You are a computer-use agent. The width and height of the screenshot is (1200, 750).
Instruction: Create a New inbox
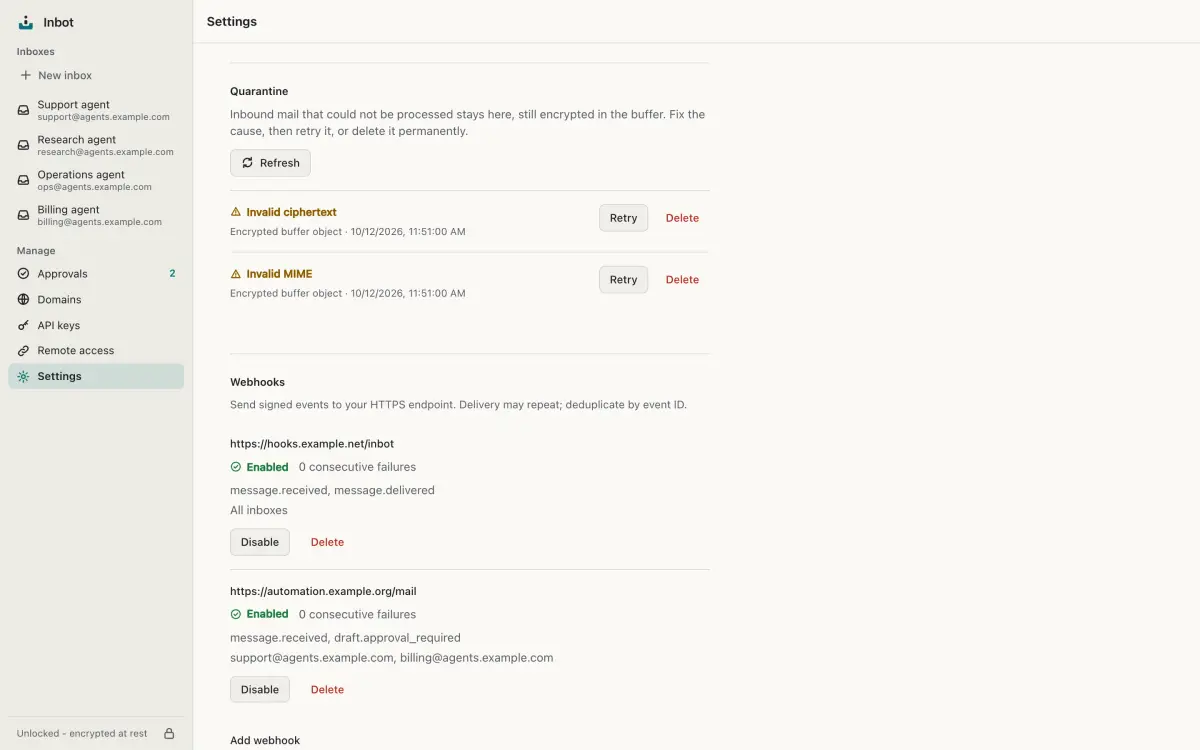[x=96, y=75]
